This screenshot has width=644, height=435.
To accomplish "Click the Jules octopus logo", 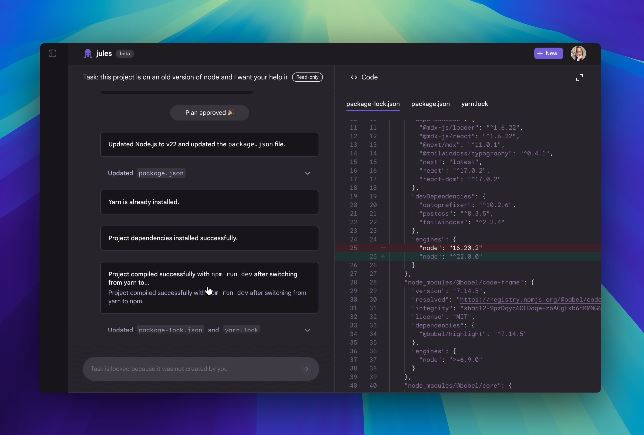I will click(x=87, y=53).
